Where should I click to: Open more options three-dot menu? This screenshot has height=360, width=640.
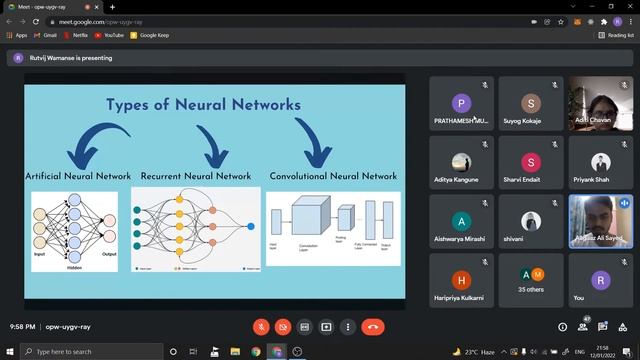tap(348, 327)
